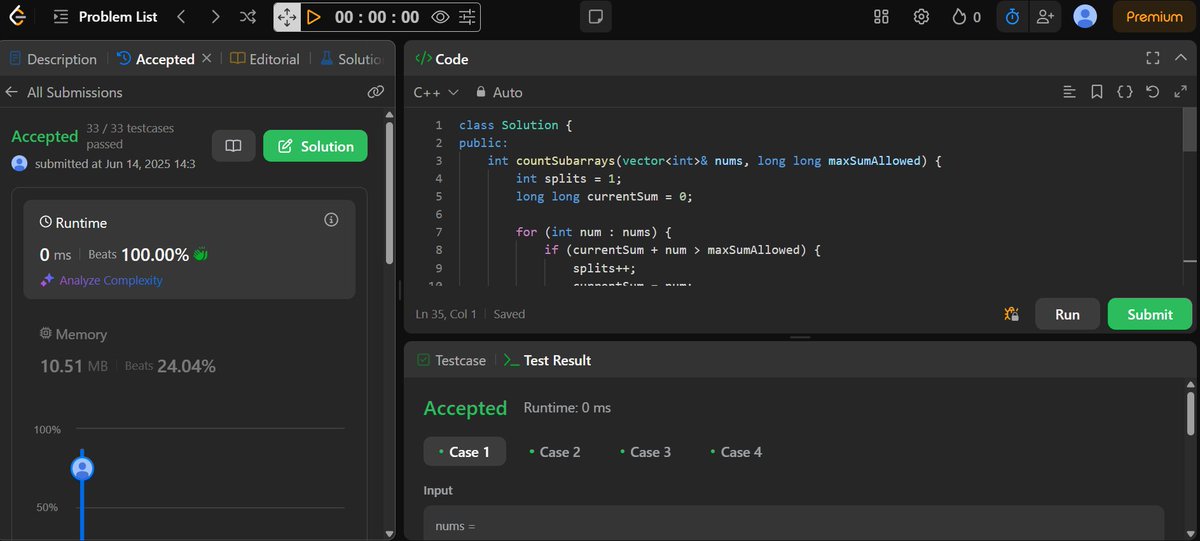Pick a random problem with shuffle icon
This screenshot has width=1200, height=541.
pyautogui.click(x=248, y=17)
